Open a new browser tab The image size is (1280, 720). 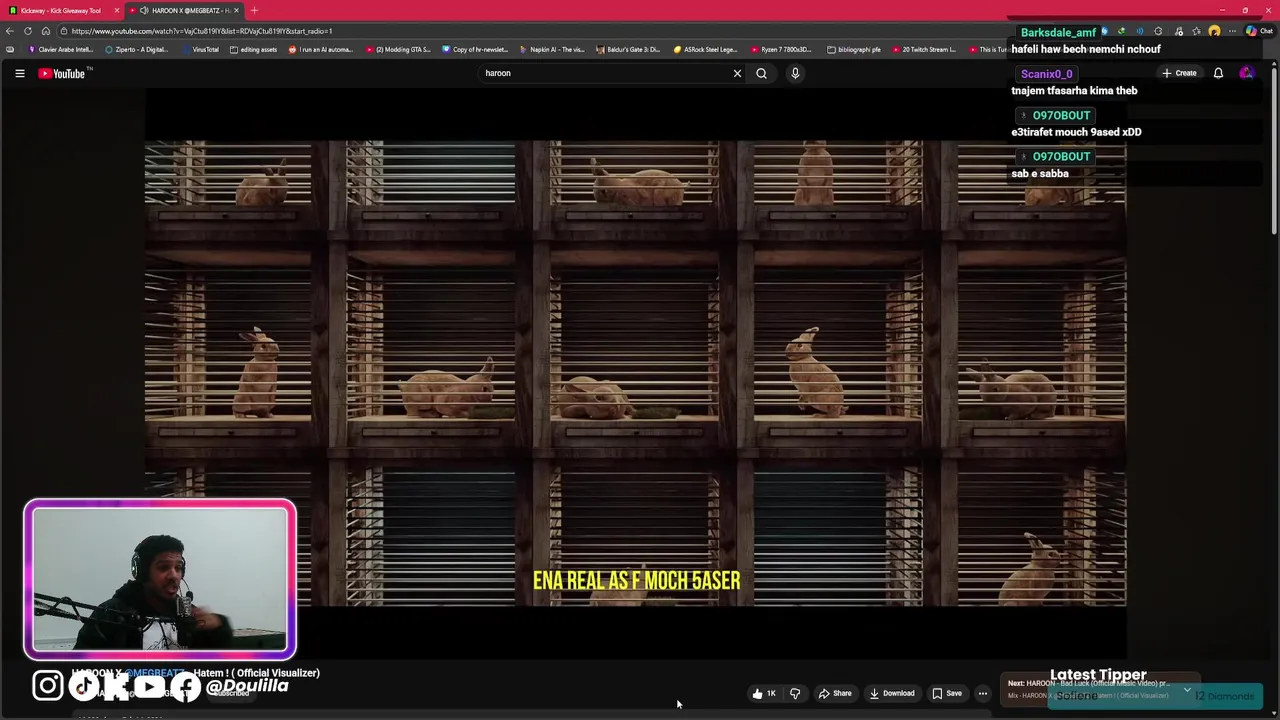[254, 10]
